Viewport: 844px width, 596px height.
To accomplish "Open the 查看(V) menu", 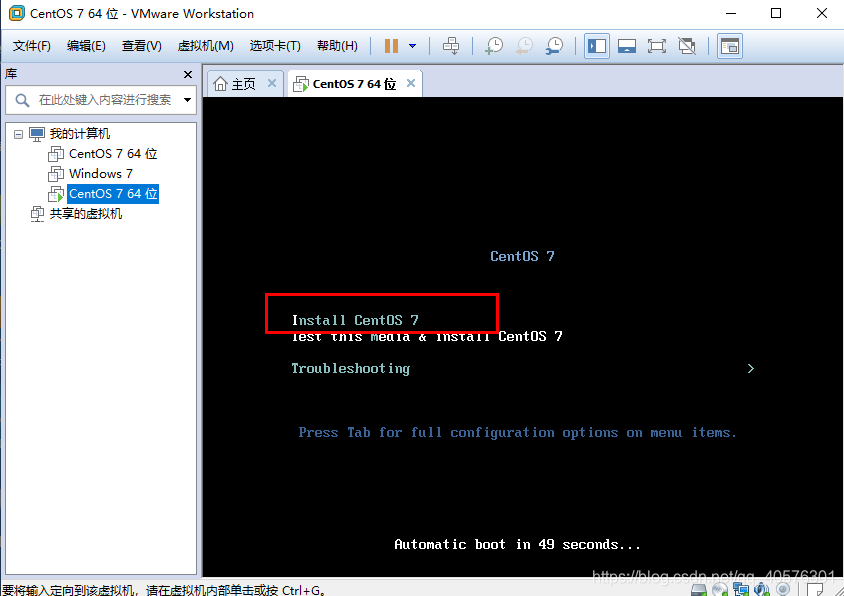I will (x=142, y=46).
